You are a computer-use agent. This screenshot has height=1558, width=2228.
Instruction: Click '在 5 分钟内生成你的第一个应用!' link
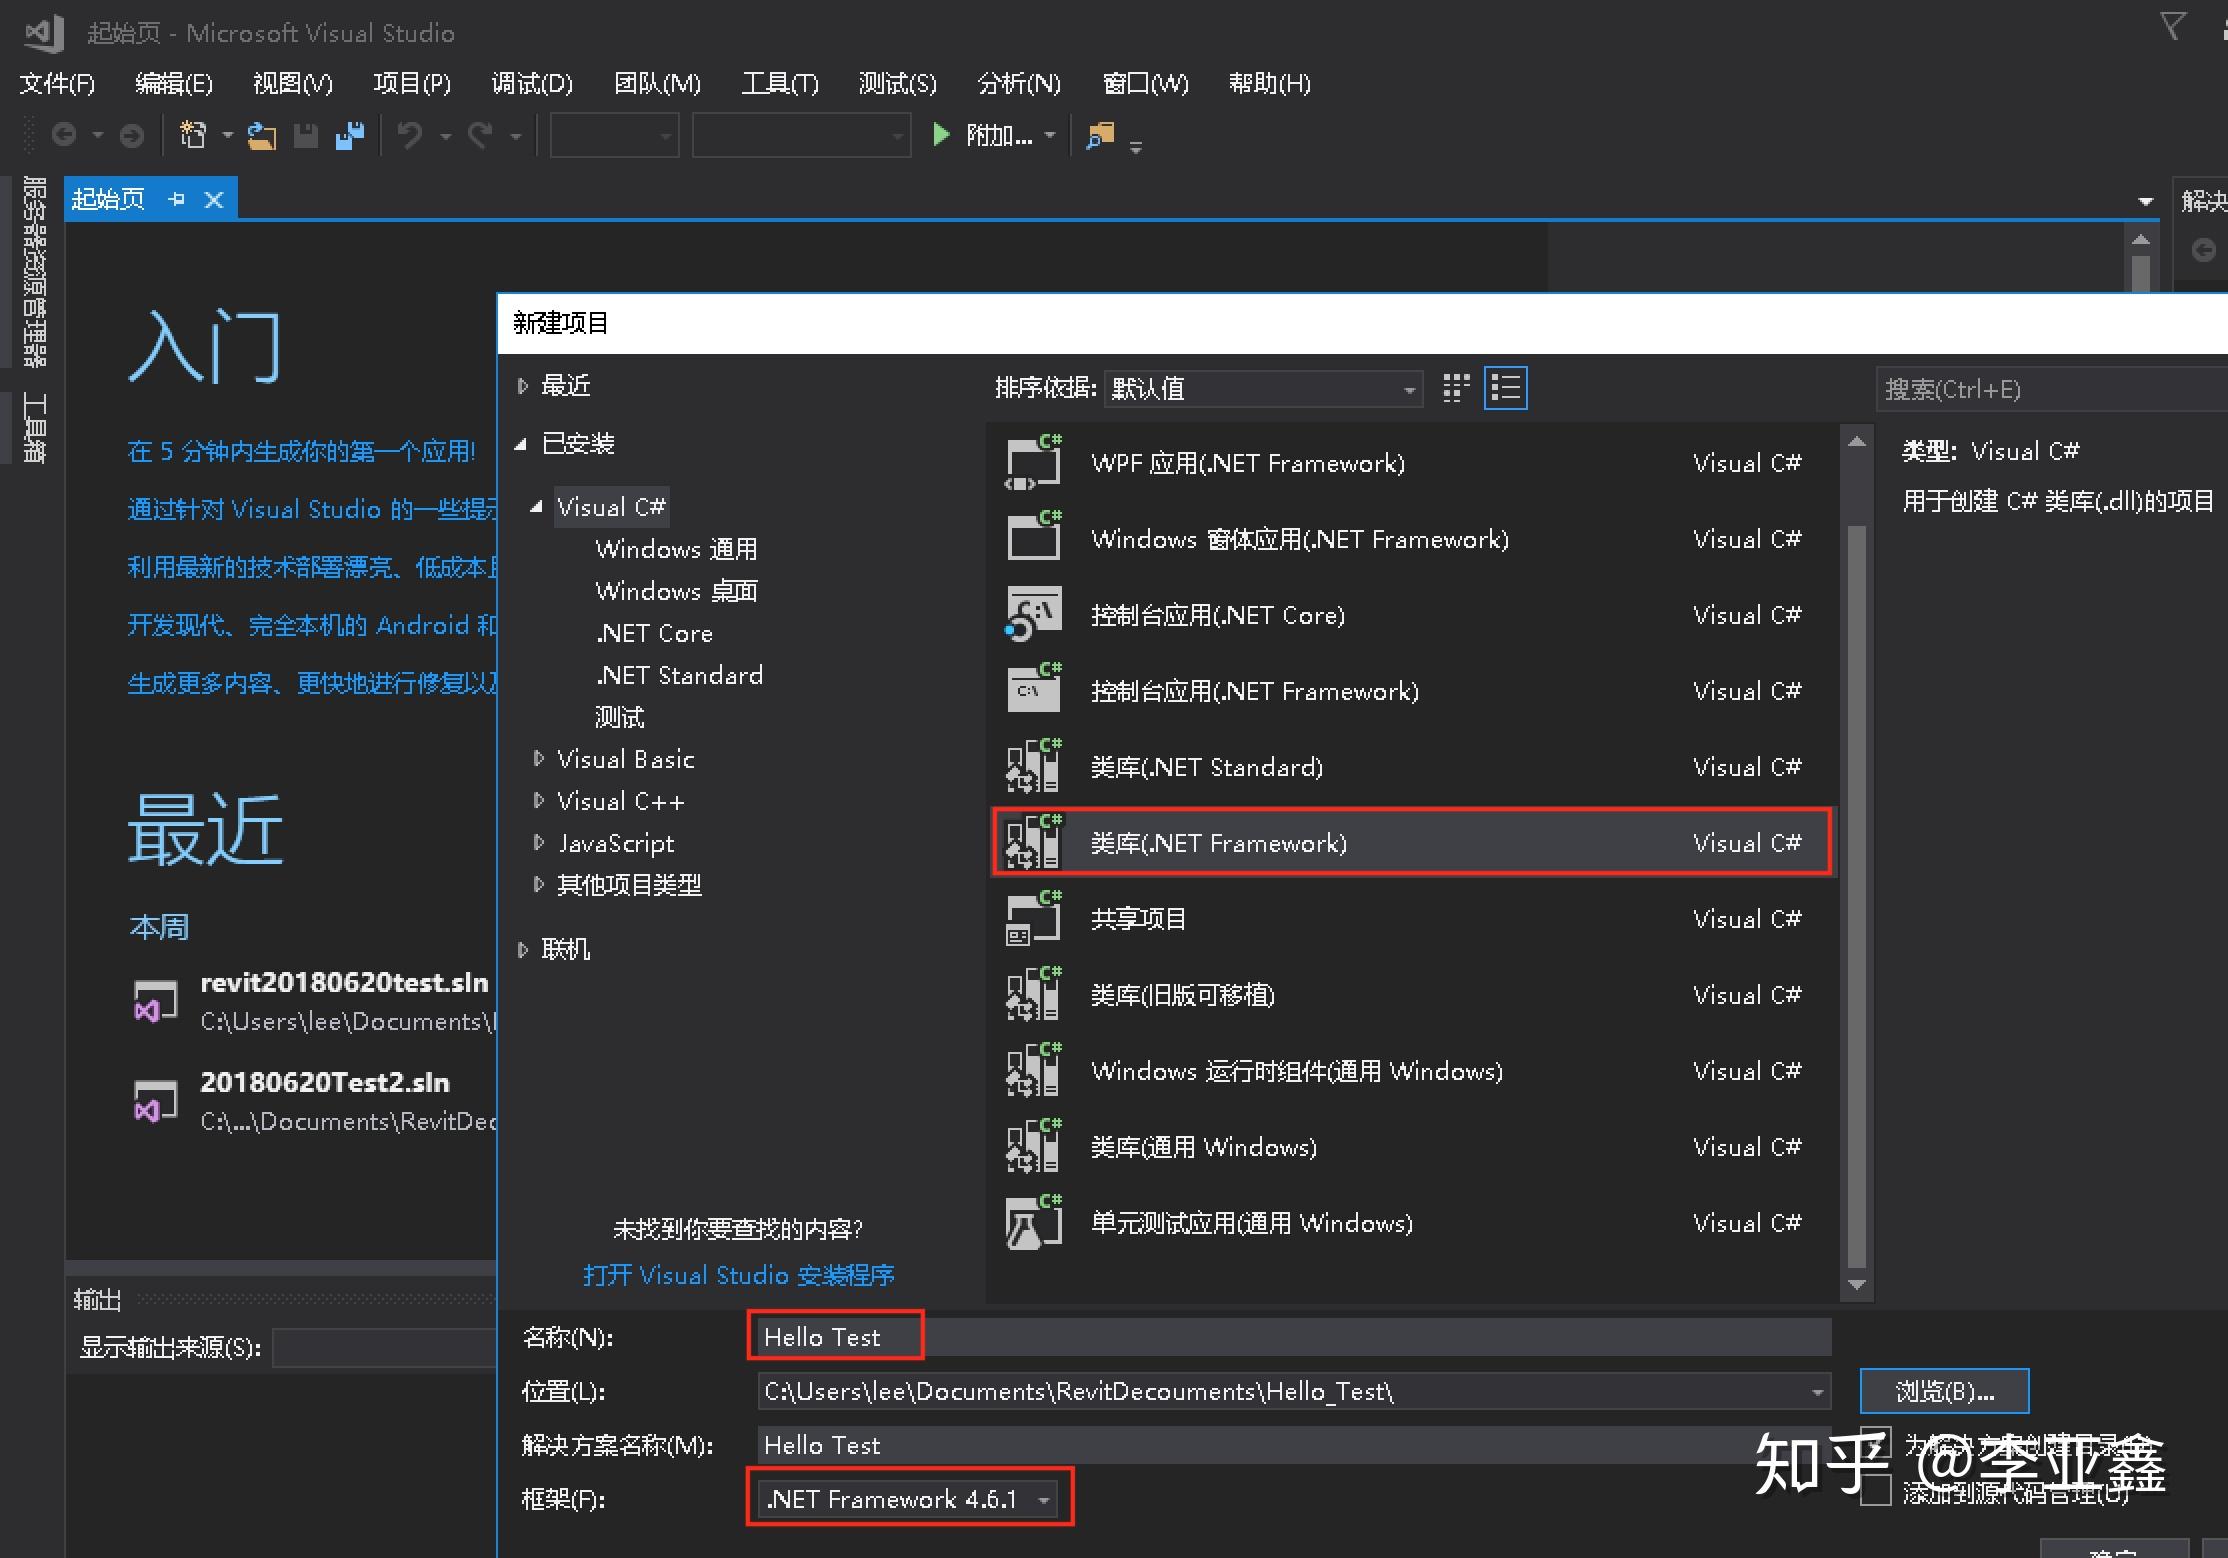301,451
